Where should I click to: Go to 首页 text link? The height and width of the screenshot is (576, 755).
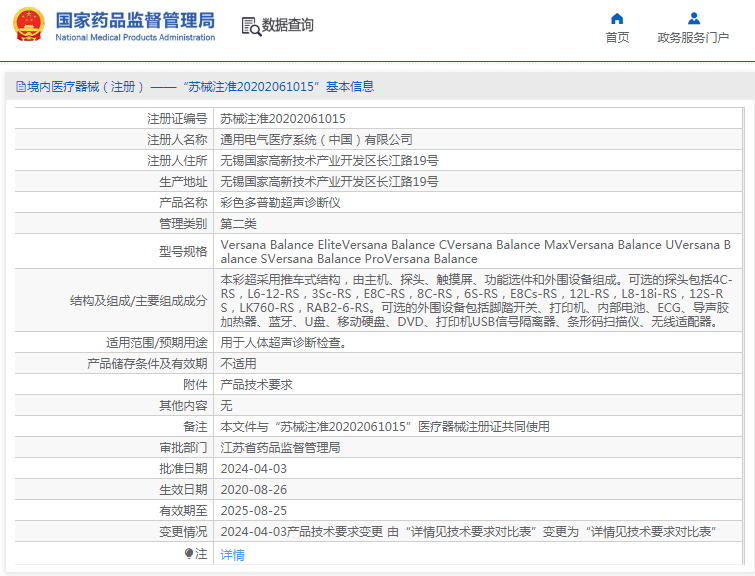click(x=617, y=38)
